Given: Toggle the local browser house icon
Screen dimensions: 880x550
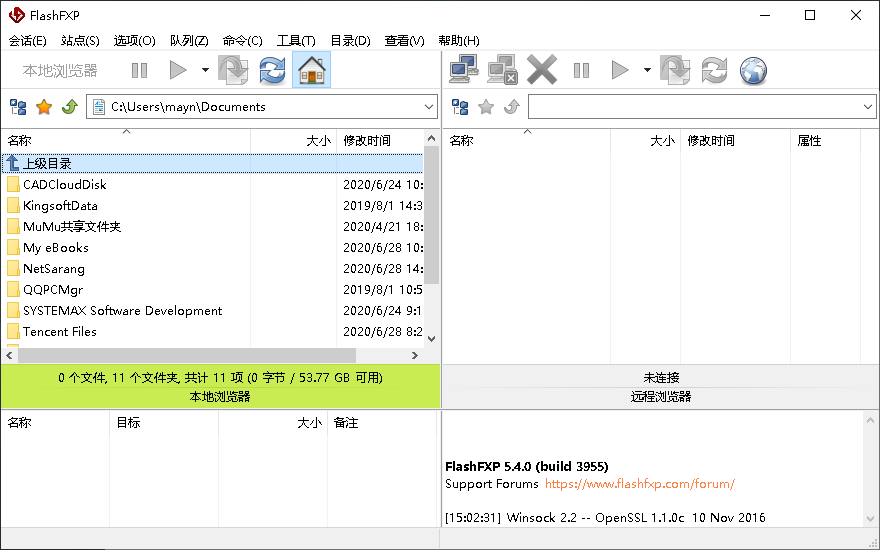Looking at the screenshot, I should 311,70.
